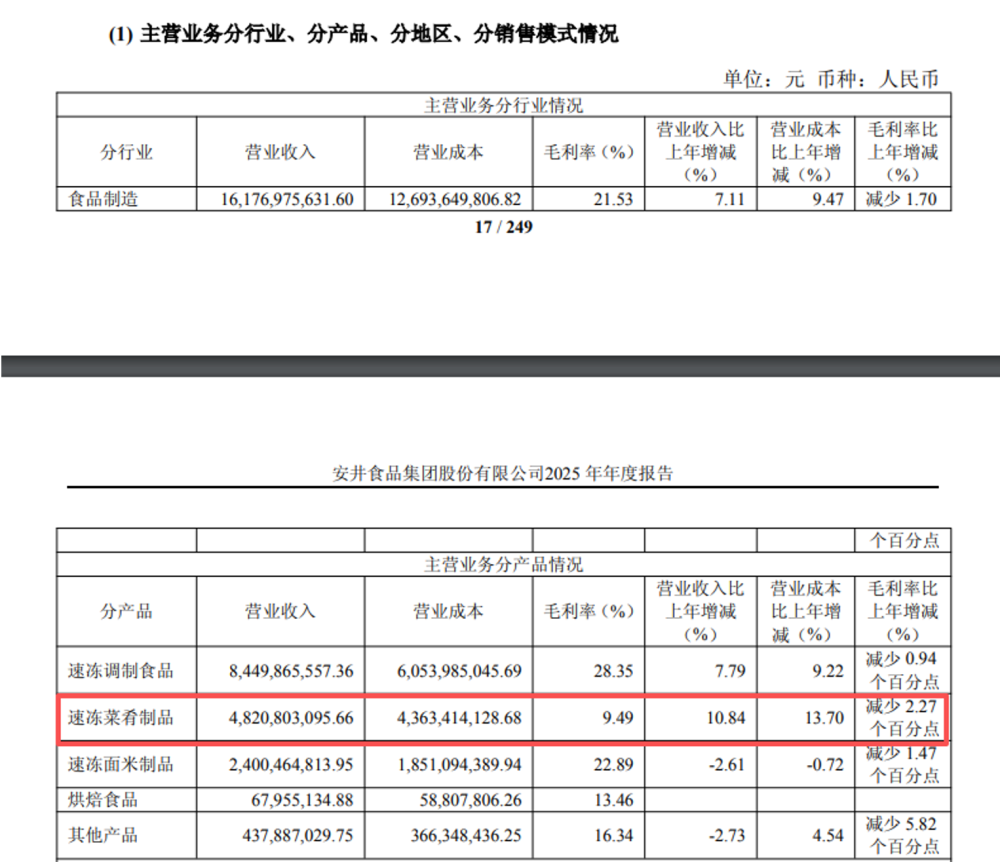Select the 速冻面米制品 row label
Screen dimensions: 1000x862
[x=120, y=765]
